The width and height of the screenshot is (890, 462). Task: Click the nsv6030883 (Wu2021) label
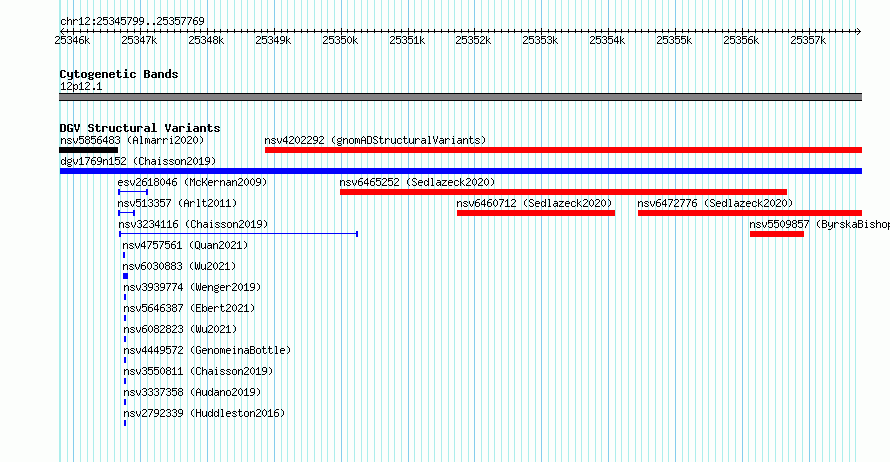click(x=179, y=266)
